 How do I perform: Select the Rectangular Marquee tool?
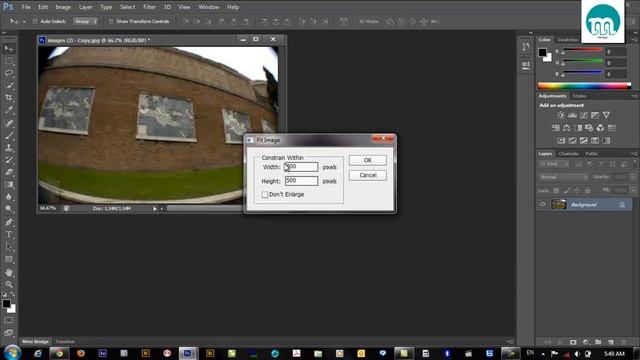[x=9, y=61]
